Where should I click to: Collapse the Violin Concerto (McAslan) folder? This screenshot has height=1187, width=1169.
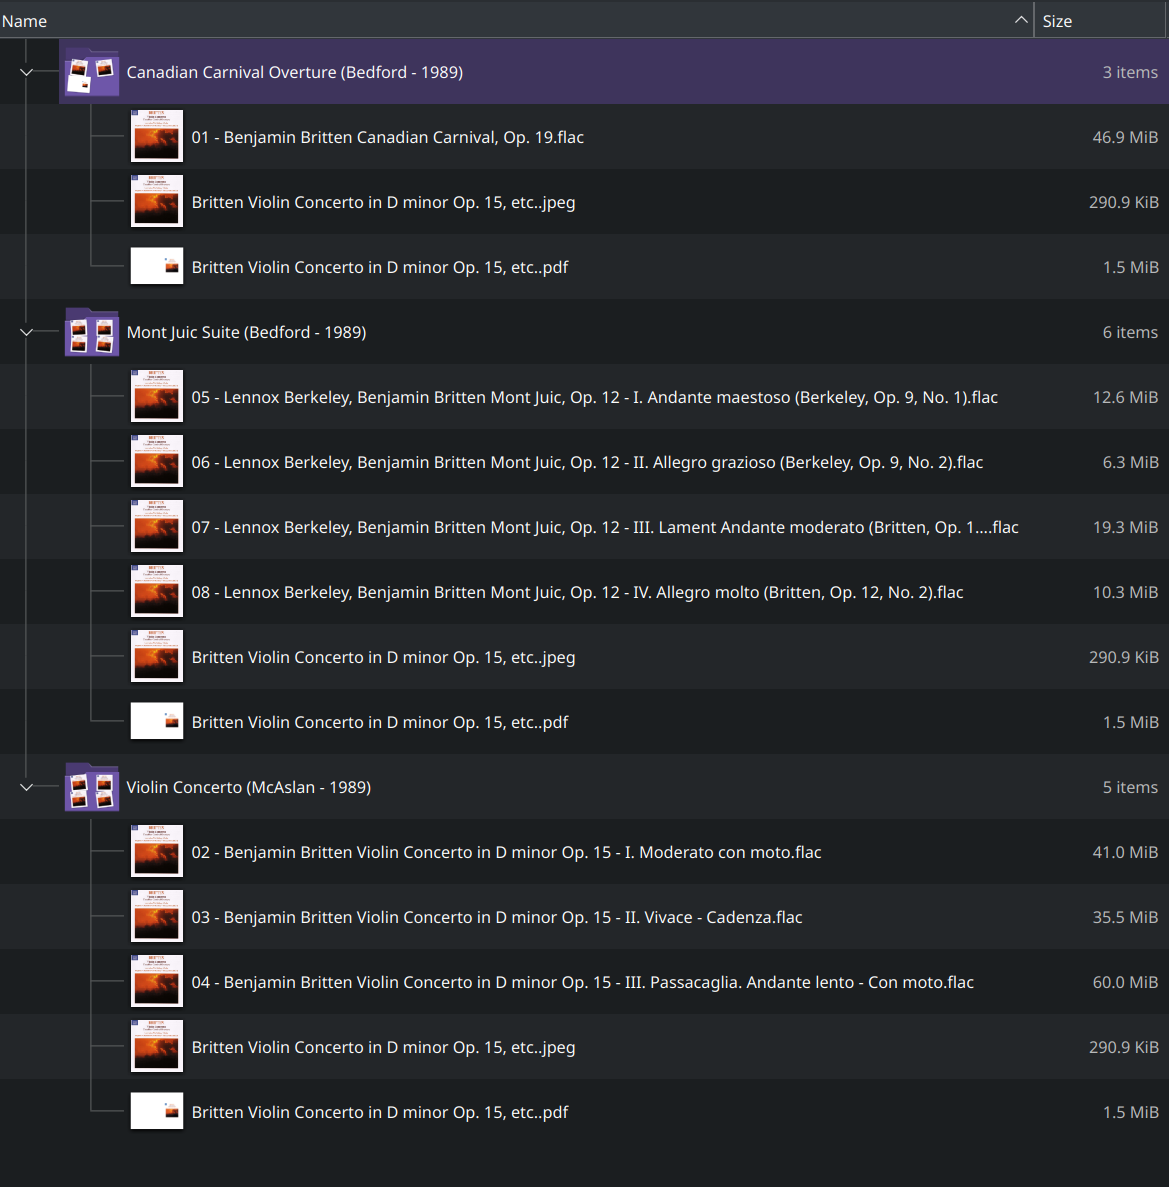[26, 787]
